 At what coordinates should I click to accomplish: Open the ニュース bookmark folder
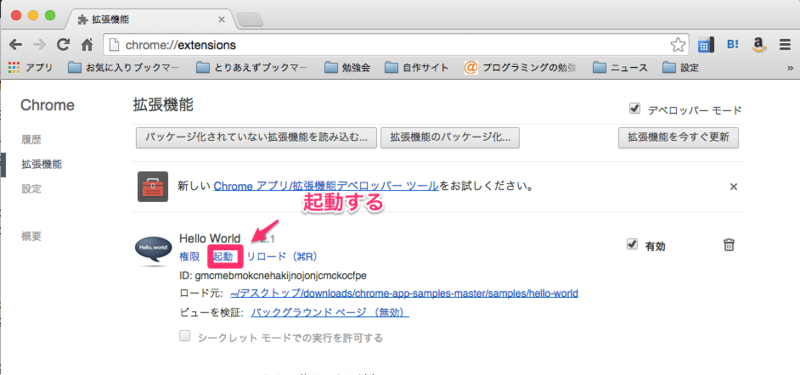pos(620,67)
